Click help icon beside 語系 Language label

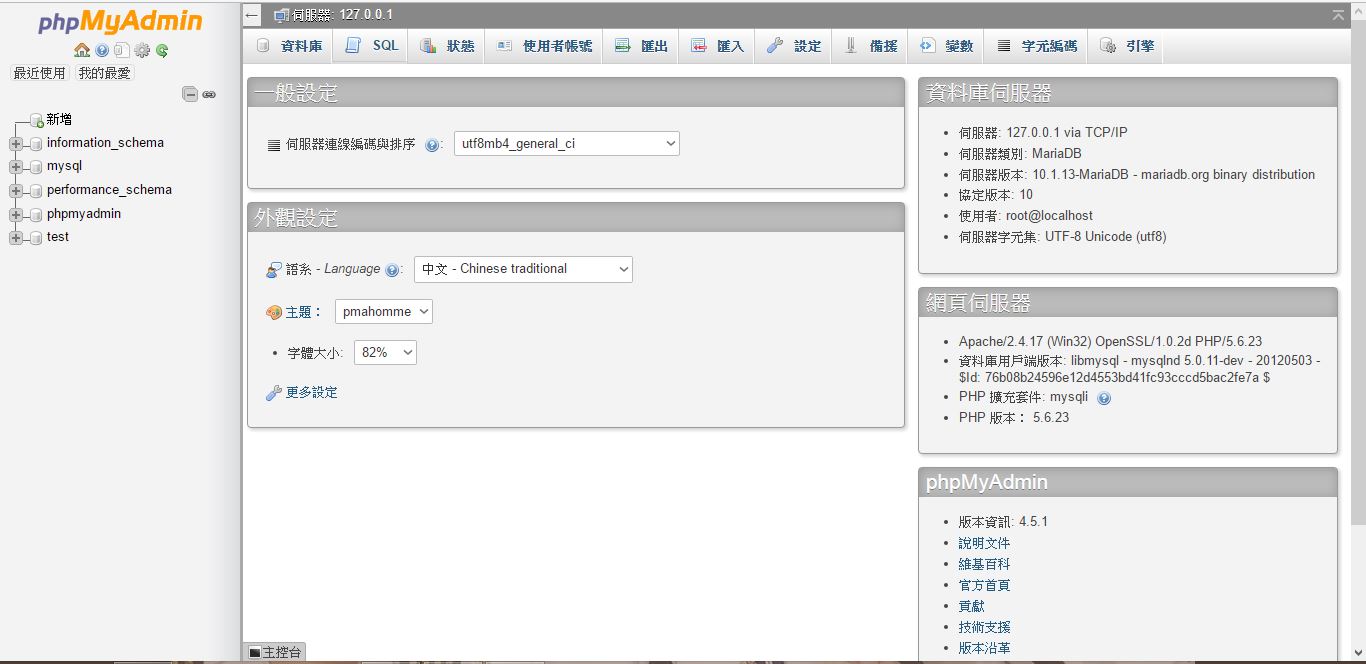(392, 270)
